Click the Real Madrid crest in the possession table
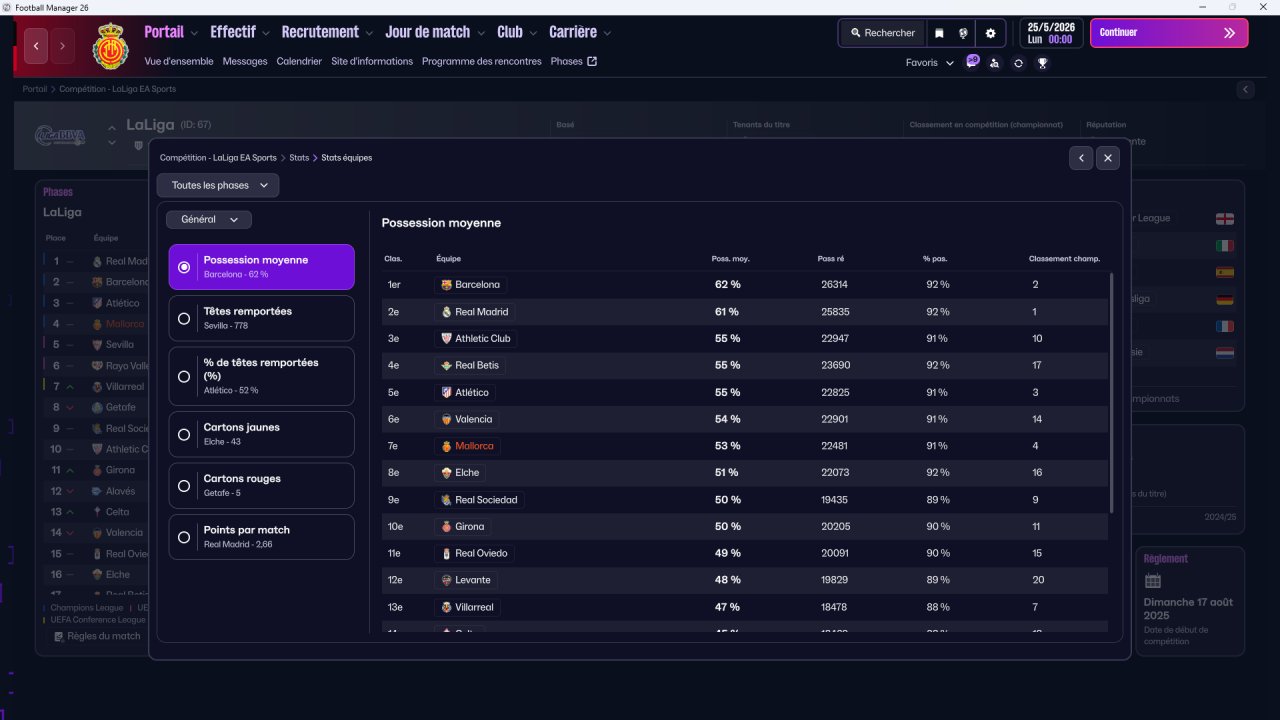 coord(446,312)
